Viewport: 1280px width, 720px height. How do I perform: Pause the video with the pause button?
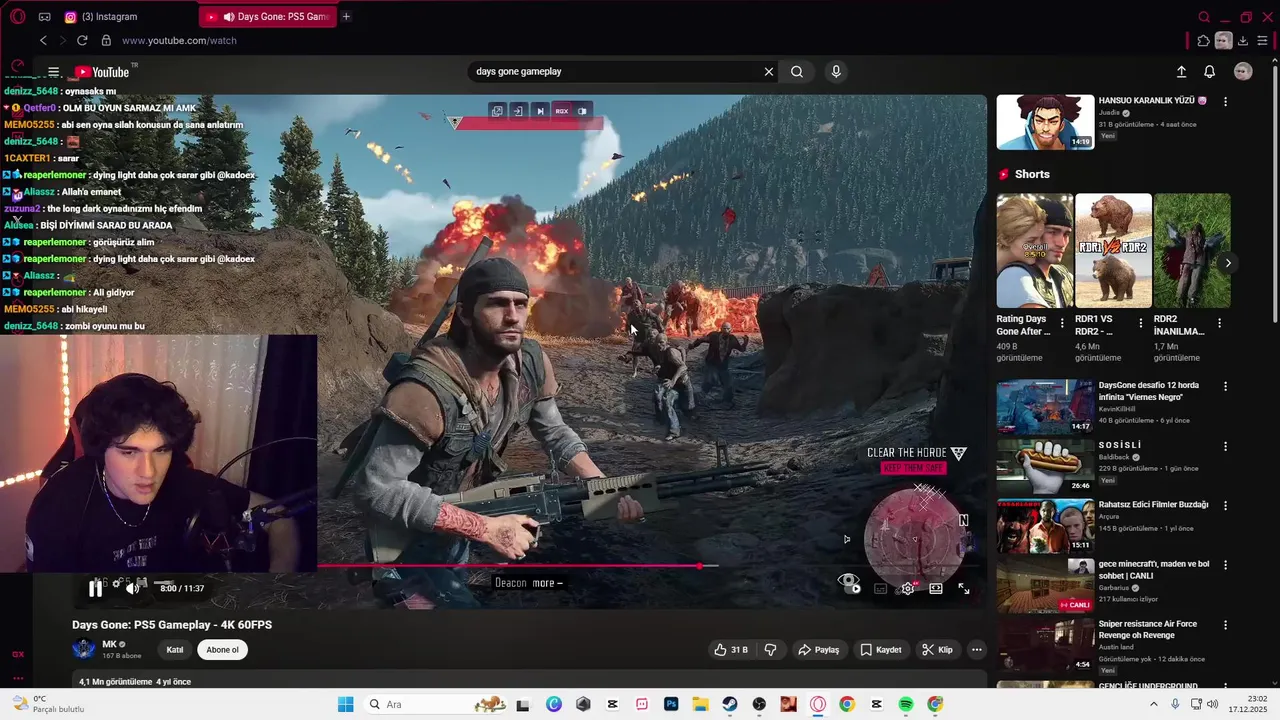(x=95, y=588)
